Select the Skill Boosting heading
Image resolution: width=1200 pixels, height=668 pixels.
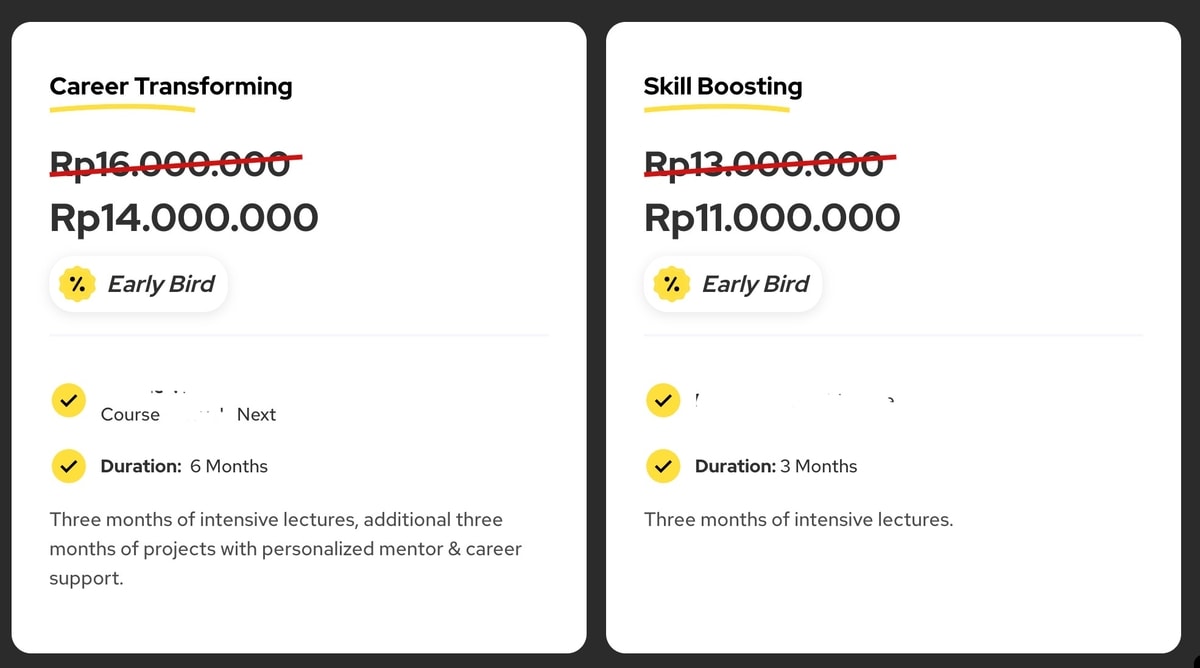point(723,87)
